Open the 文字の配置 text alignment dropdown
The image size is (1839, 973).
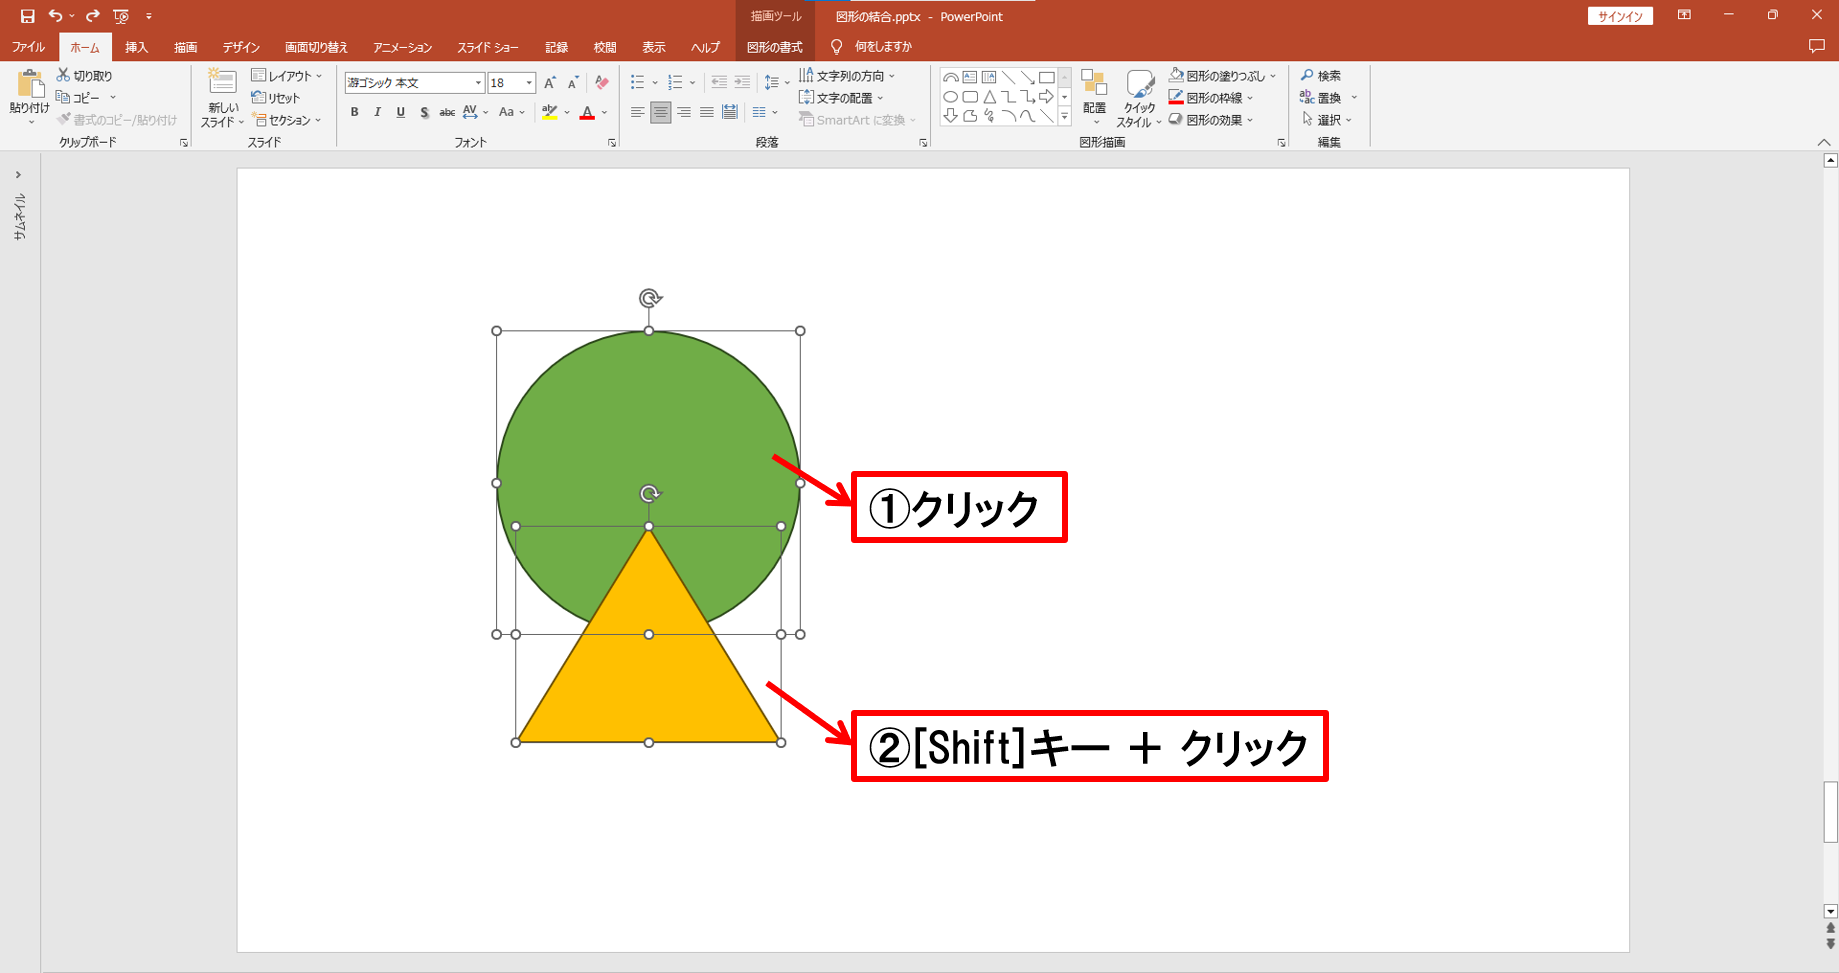pyautogui.click(x=842, y=97)
